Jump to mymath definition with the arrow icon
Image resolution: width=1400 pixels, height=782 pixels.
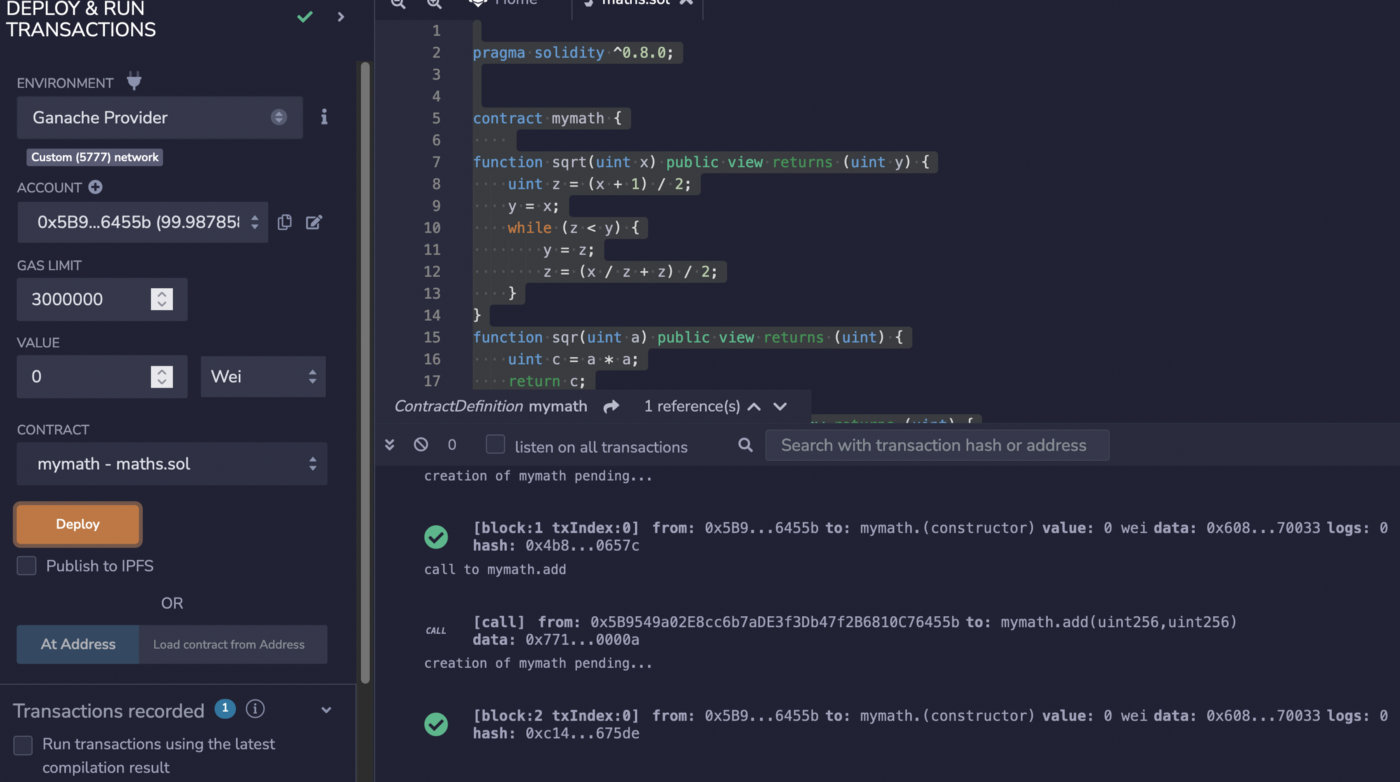(611, 406)
